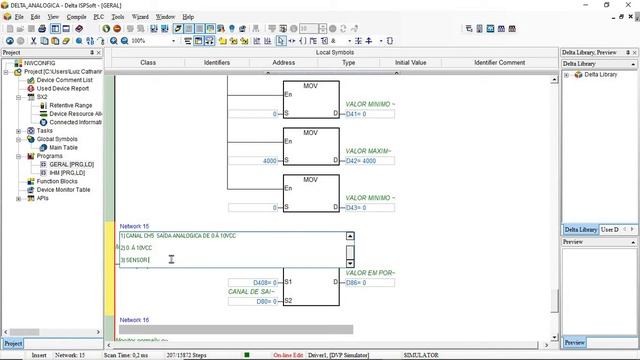The width and height of the screenshot is (640, 360).
Task: Click the Paste icon
Action: tap(55, 41)
